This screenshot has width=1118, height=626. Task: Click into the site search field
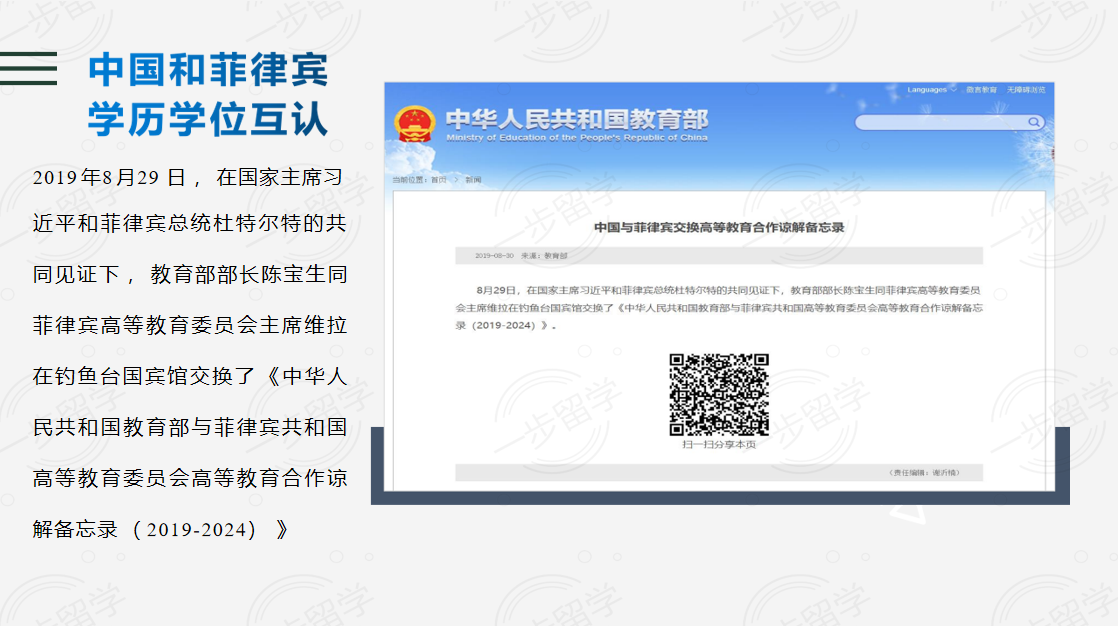point(950,122)
